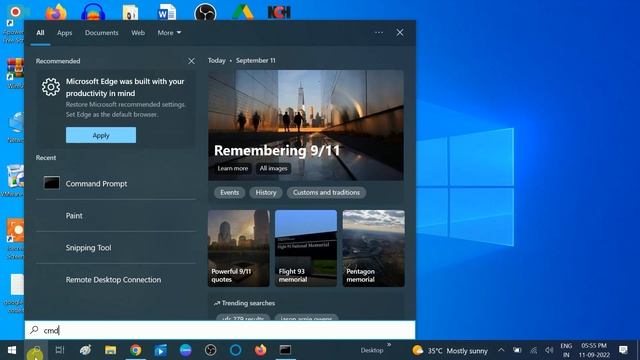Screen dimensions: 640x360
Task: Open the Flight 93 memorial card
Action: [x=306, y=248]
